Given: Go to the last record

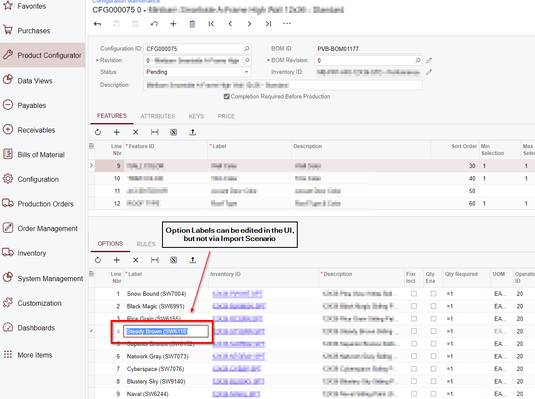Looking at the screenshot, I should coord(269,24).
